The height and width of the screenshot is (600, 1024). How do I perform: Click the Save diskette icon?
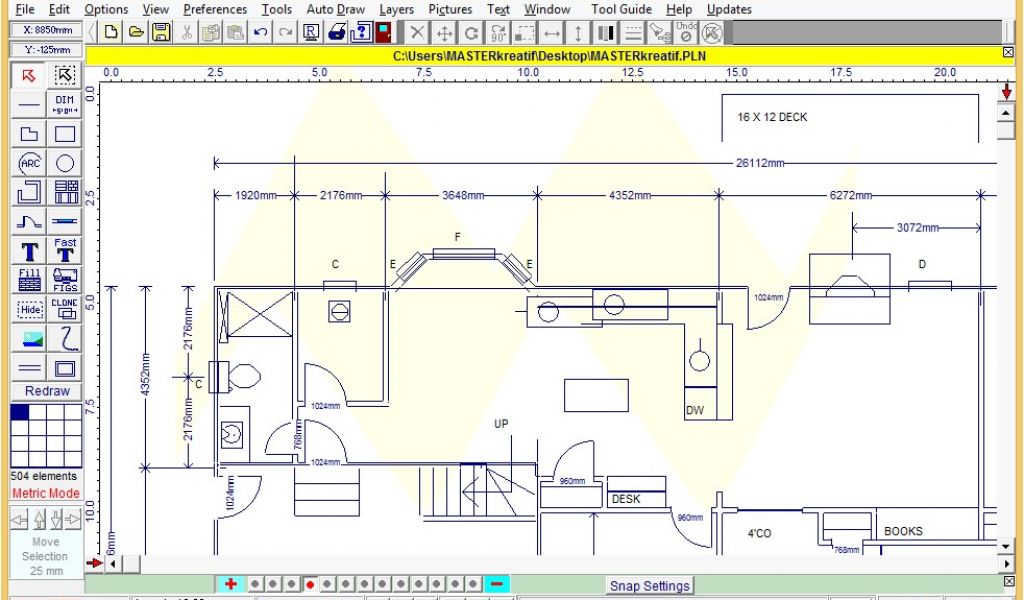(160, 32)
